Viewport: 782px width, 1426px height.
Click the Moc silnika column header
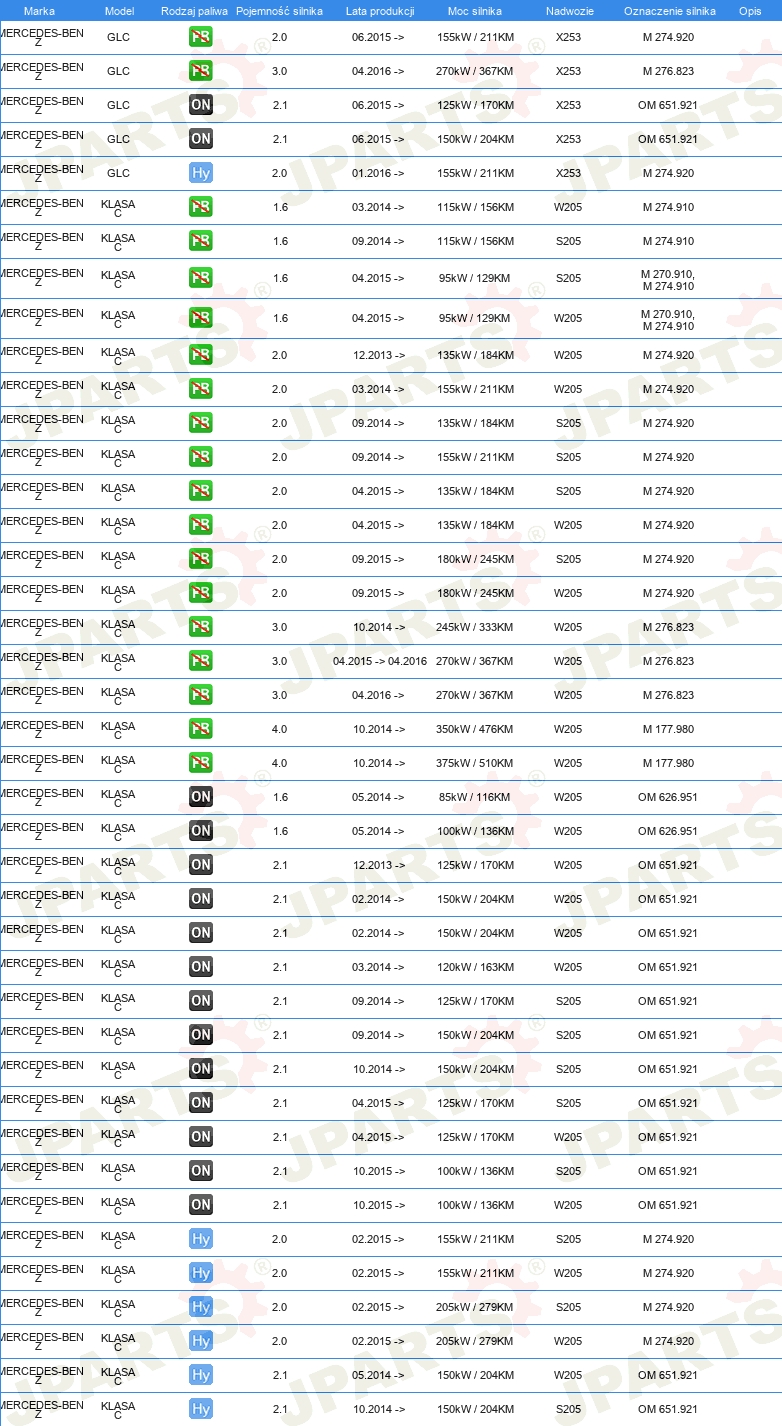coord(475,11)
